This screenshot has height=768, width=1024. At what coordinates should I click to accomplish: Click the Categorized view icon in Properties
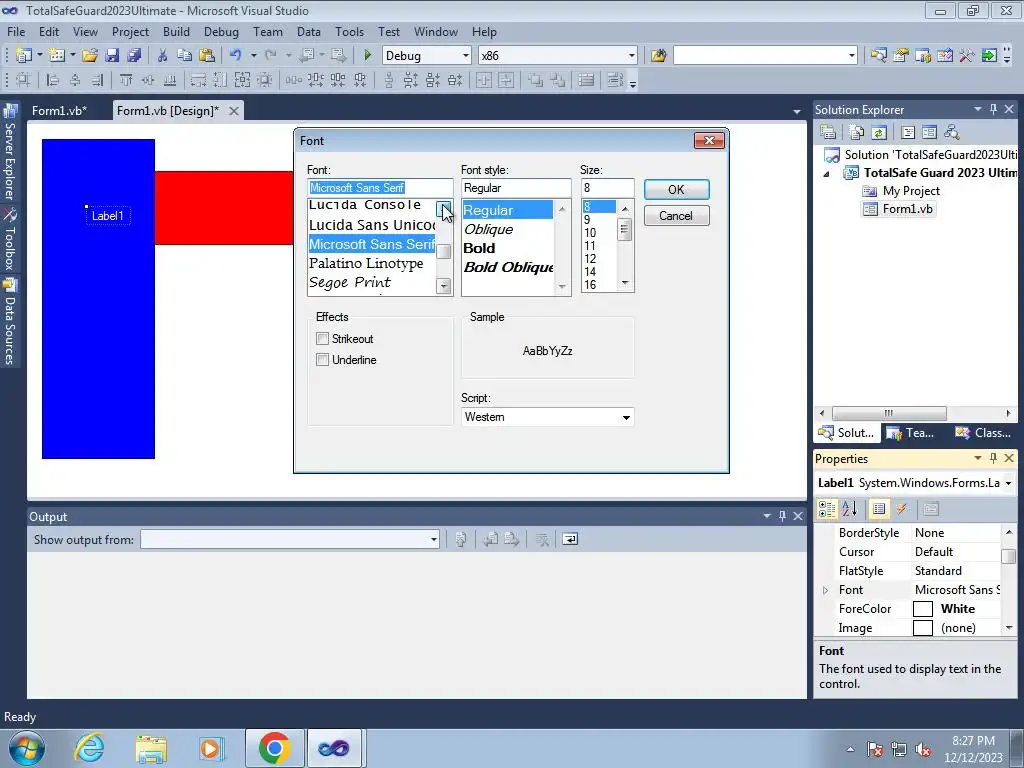pyautogui.click(x=827, y=509)
